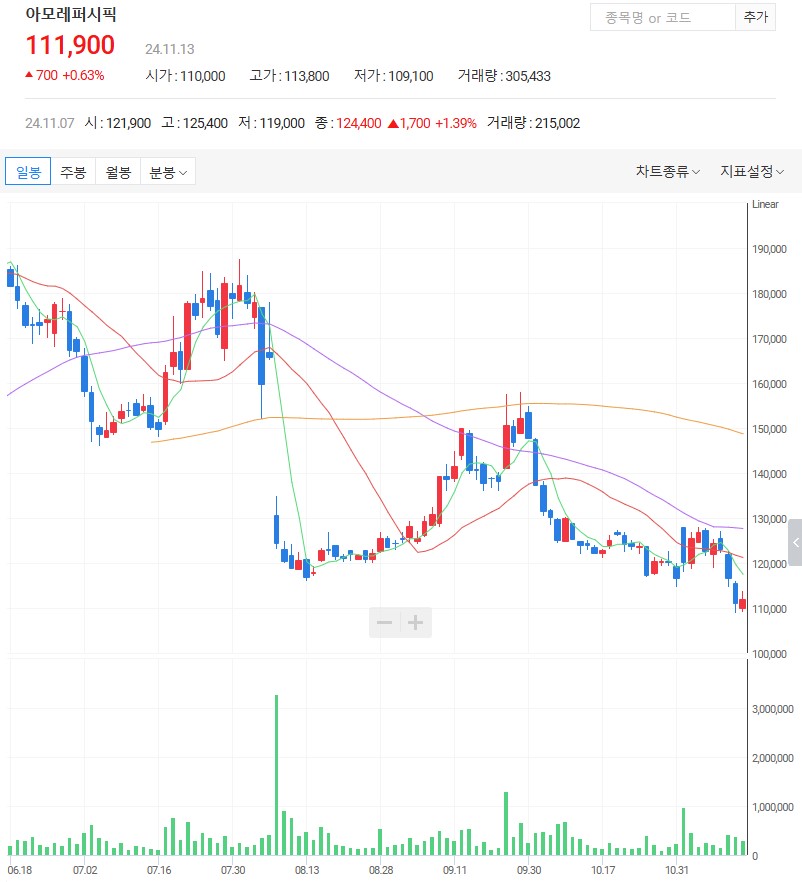Viewport: 802px width, 882px height.
Task: Click the last red candle at chart's right
Action: (742, 604)
